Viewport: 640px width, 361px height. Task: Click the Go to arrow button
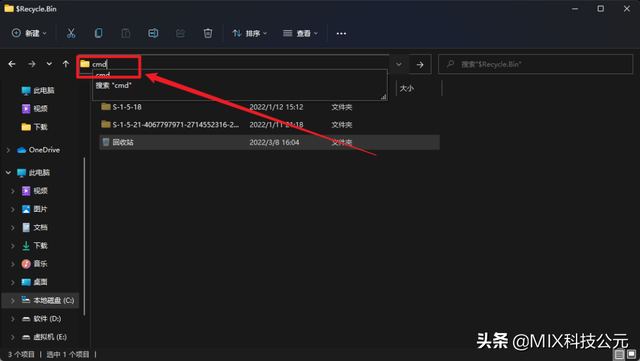click(420, 64)
